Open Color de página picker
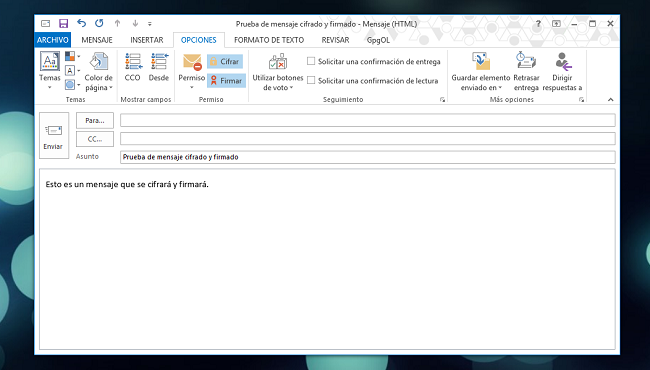The image size is (650, 370). 99,72
